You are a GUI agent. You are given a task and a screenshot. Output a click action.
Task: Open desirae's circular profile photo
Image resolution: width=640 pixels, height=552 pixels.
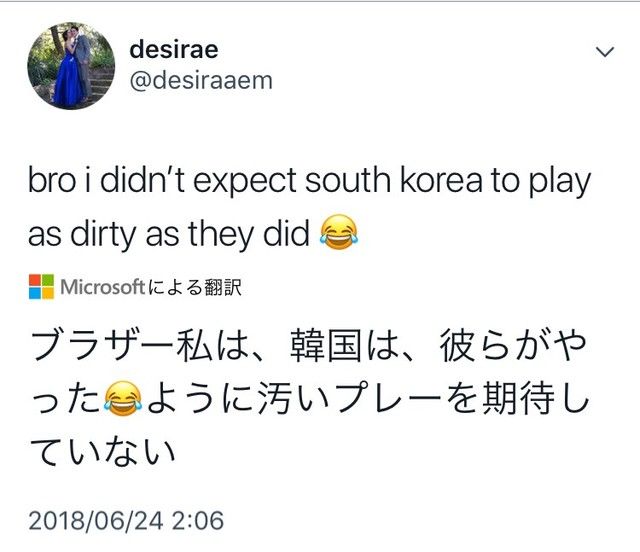coord(71,66)
